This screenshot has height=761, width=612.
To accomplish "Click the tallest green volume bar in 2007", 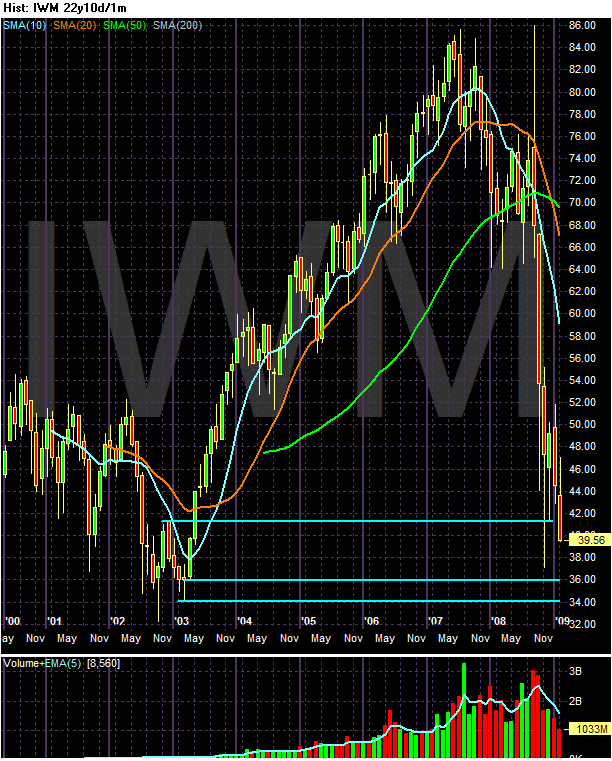I will (464, 710).
